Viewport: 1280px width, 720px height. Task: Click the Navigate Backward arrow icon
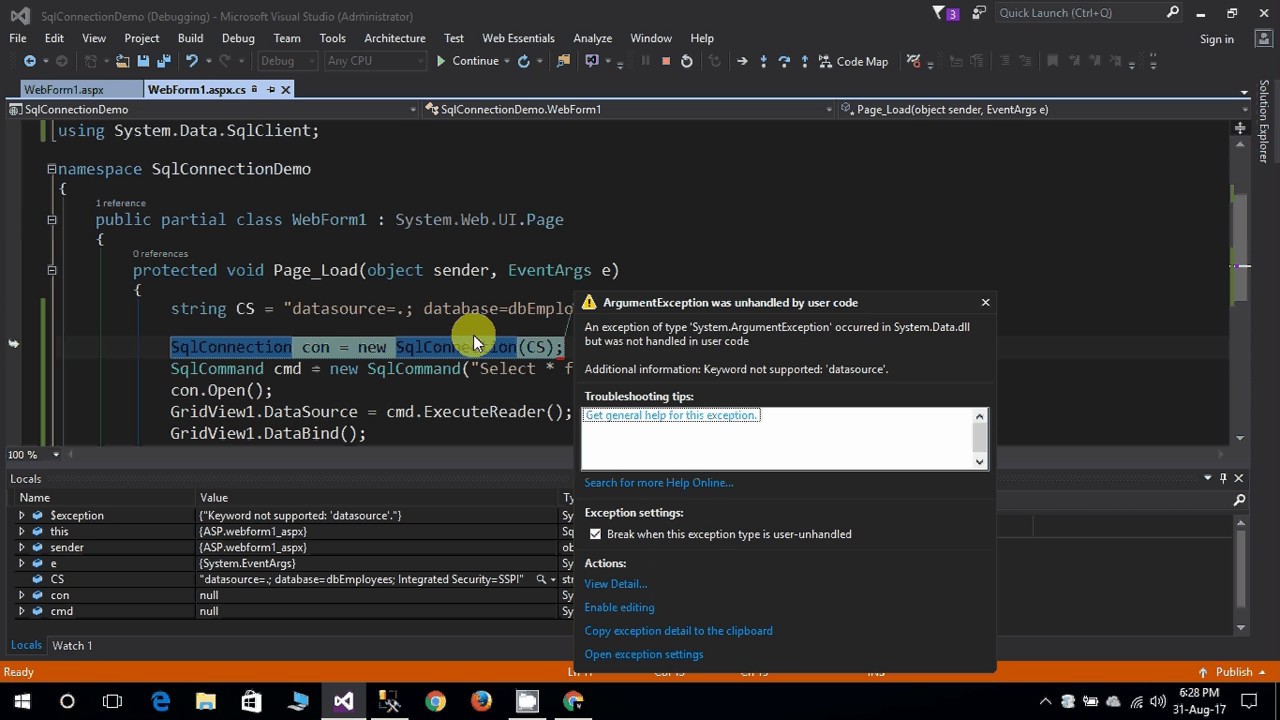(30, 61)
